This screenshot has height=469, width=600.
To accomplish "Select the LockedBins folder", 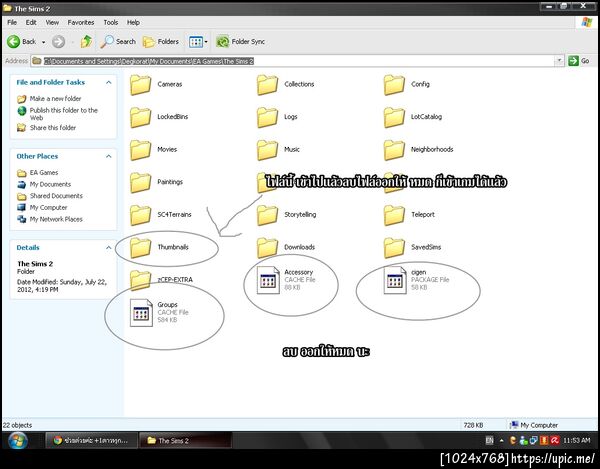I will (x=159, y=117).
